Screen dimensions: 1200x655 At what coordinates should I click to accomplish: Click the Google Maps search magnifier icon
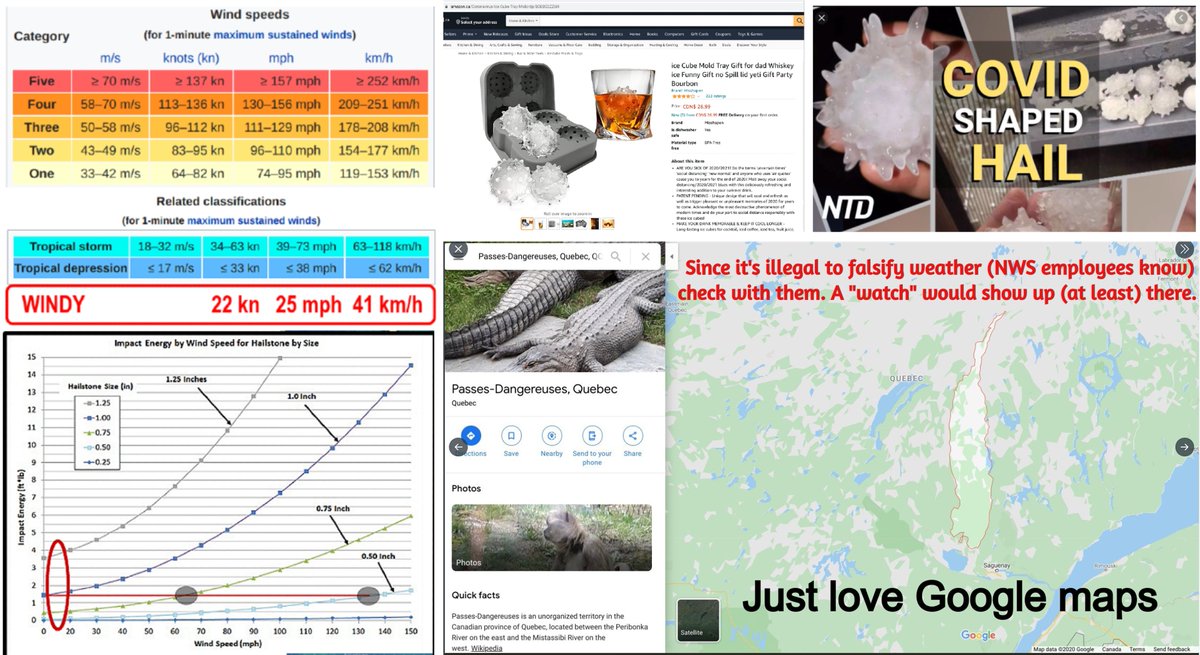(x=616, y=257)
